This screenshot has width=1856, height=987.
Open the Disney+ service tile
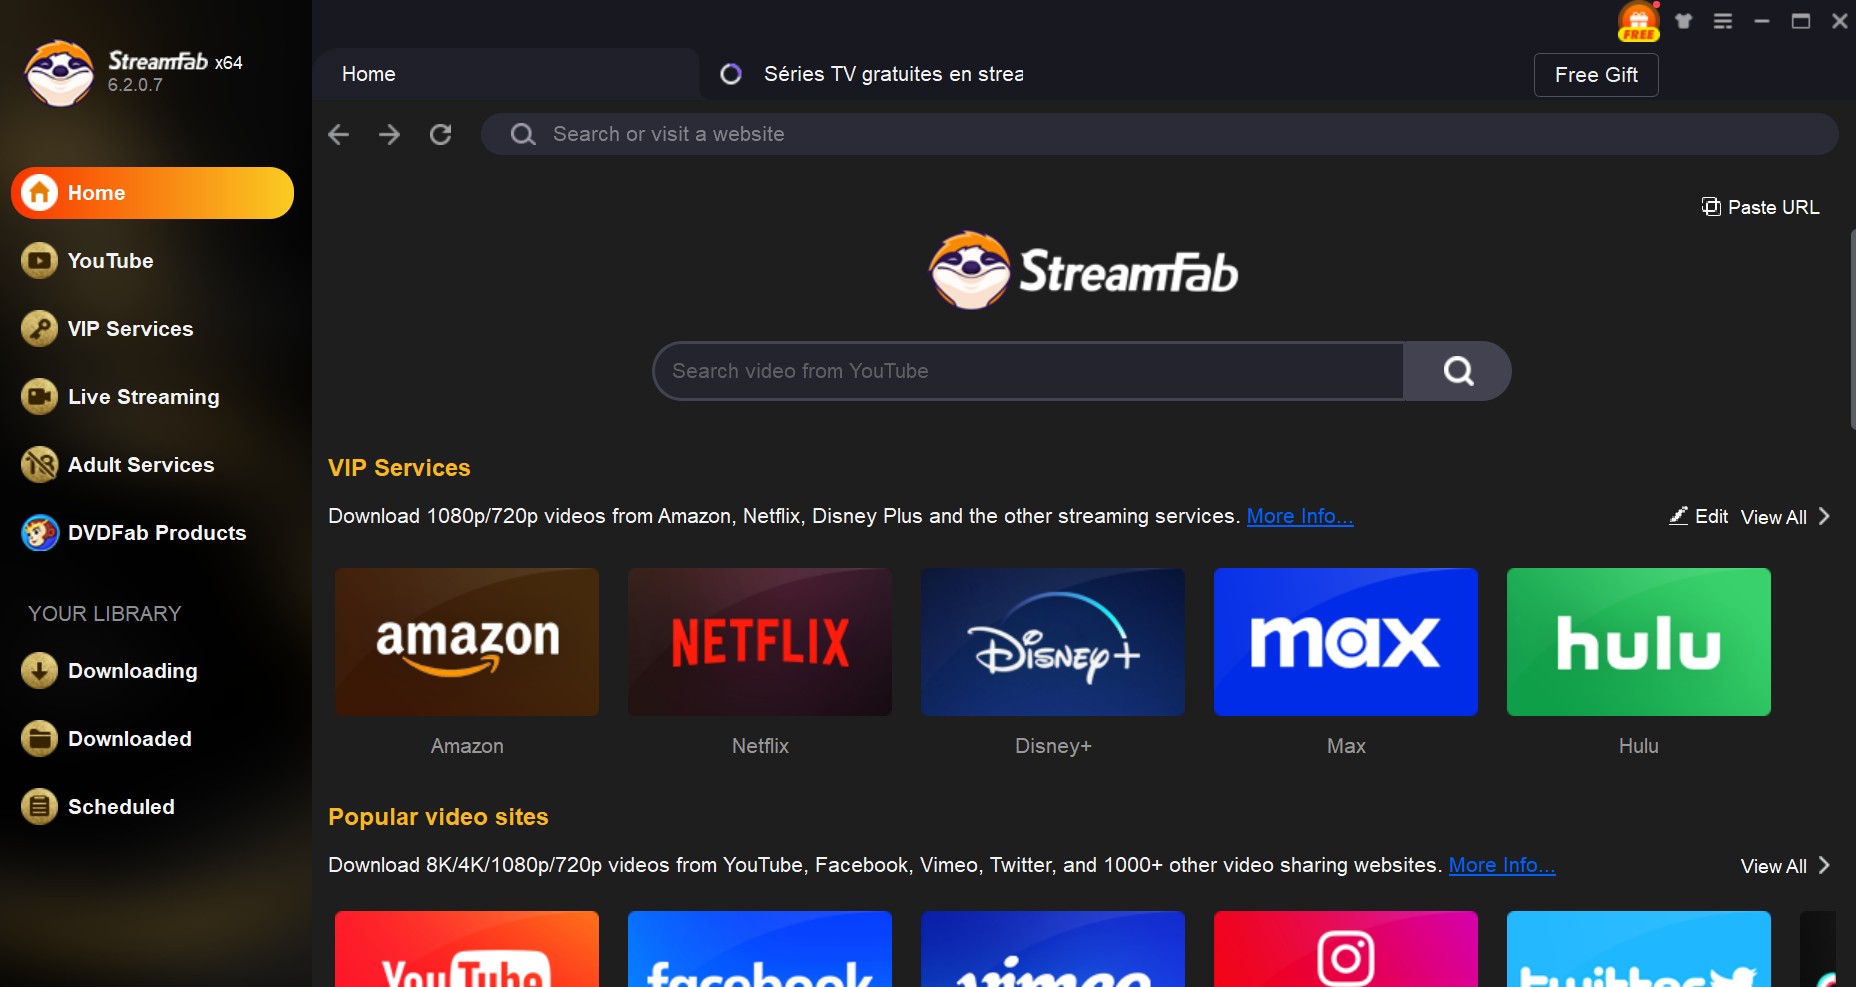(1053, 642)
